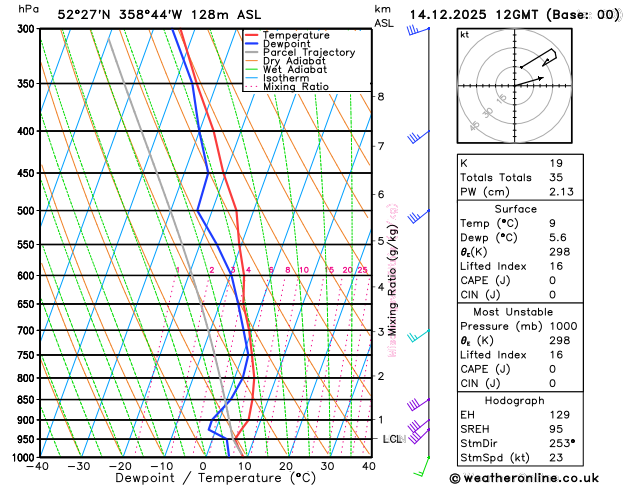629x486 pixels.
Task: Click the -40 temperature axis label
Action: coord(37,466)
